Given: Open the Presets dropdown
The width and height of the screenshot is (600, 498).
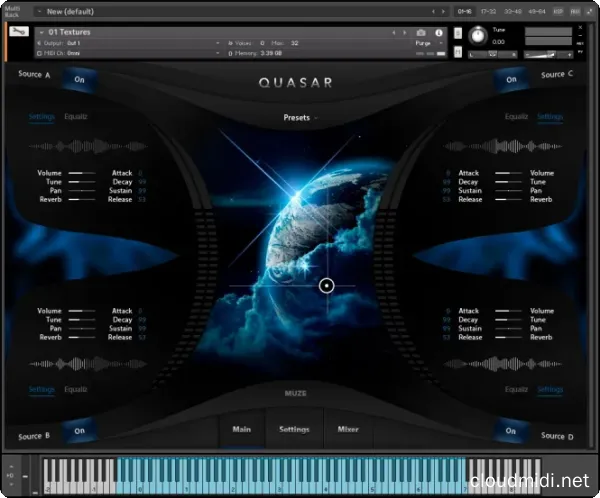Looking at the screenshot, I should (300, 118).
